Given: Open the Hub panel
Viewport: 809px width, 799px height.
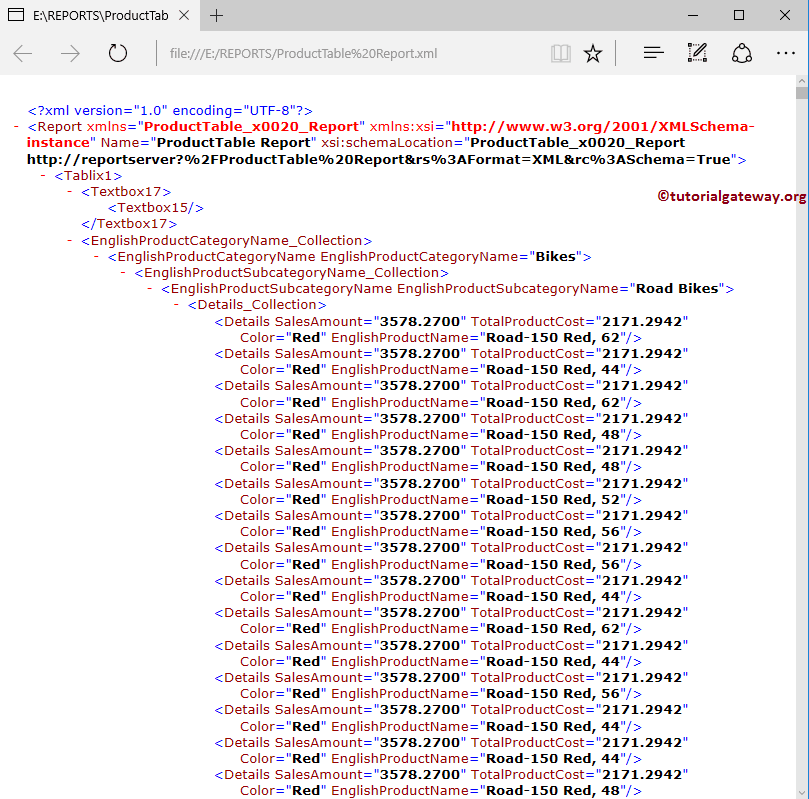Looking at the screenshot, I should click(653, 53).
